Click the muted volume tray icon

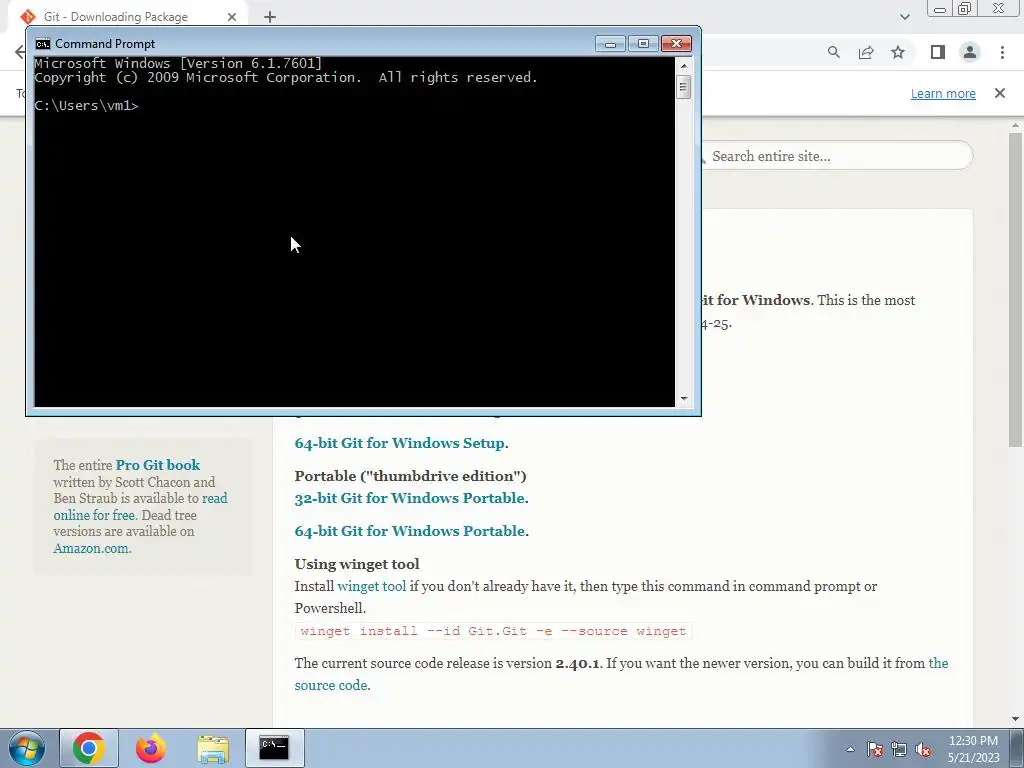(x=923, y=749)
